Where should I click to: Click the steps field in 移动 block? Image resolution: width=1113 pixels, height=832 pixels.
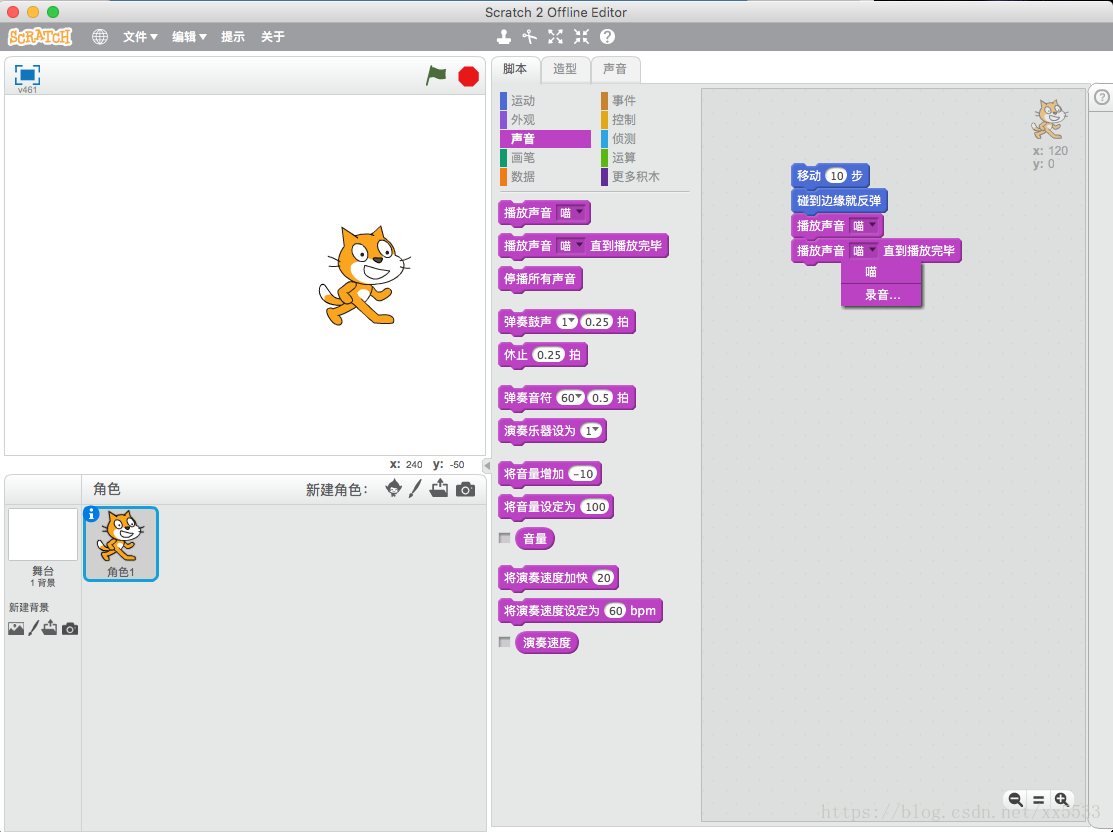pos(837,175)
